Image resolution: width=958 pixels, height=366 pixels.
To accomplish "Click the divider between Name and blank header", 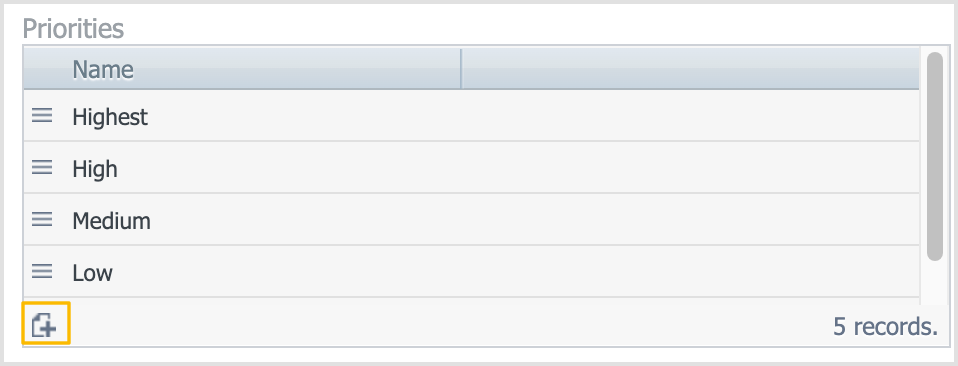I will [461, 69].
